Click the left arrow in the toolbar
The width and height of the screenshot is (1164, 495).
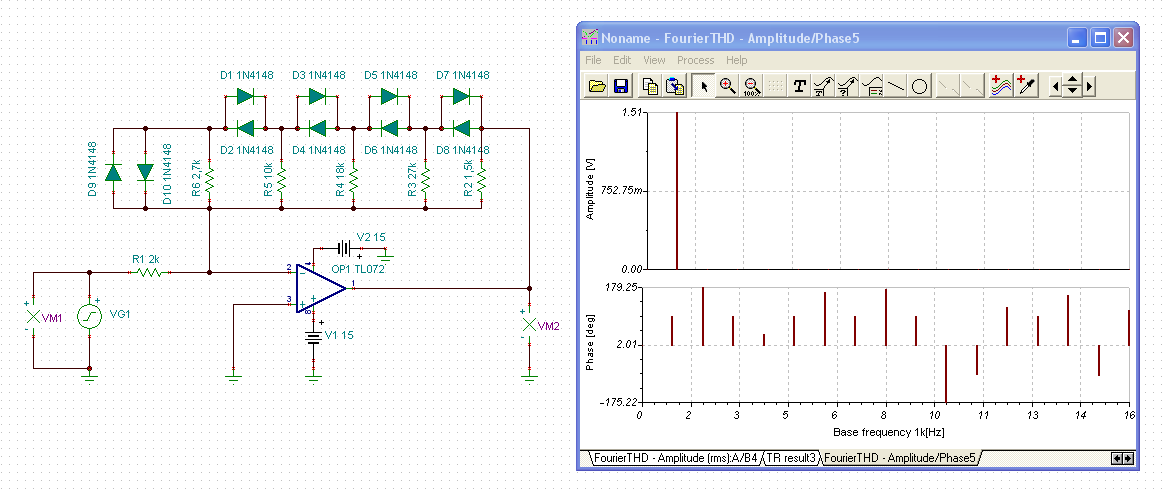click(x=1055, y=87)
